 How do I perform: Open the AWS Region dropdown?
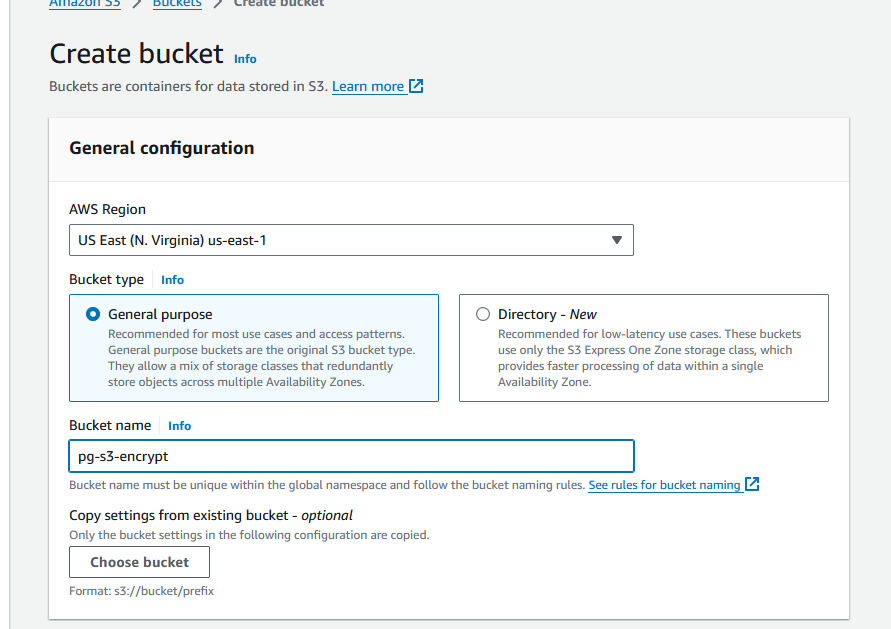350,240
